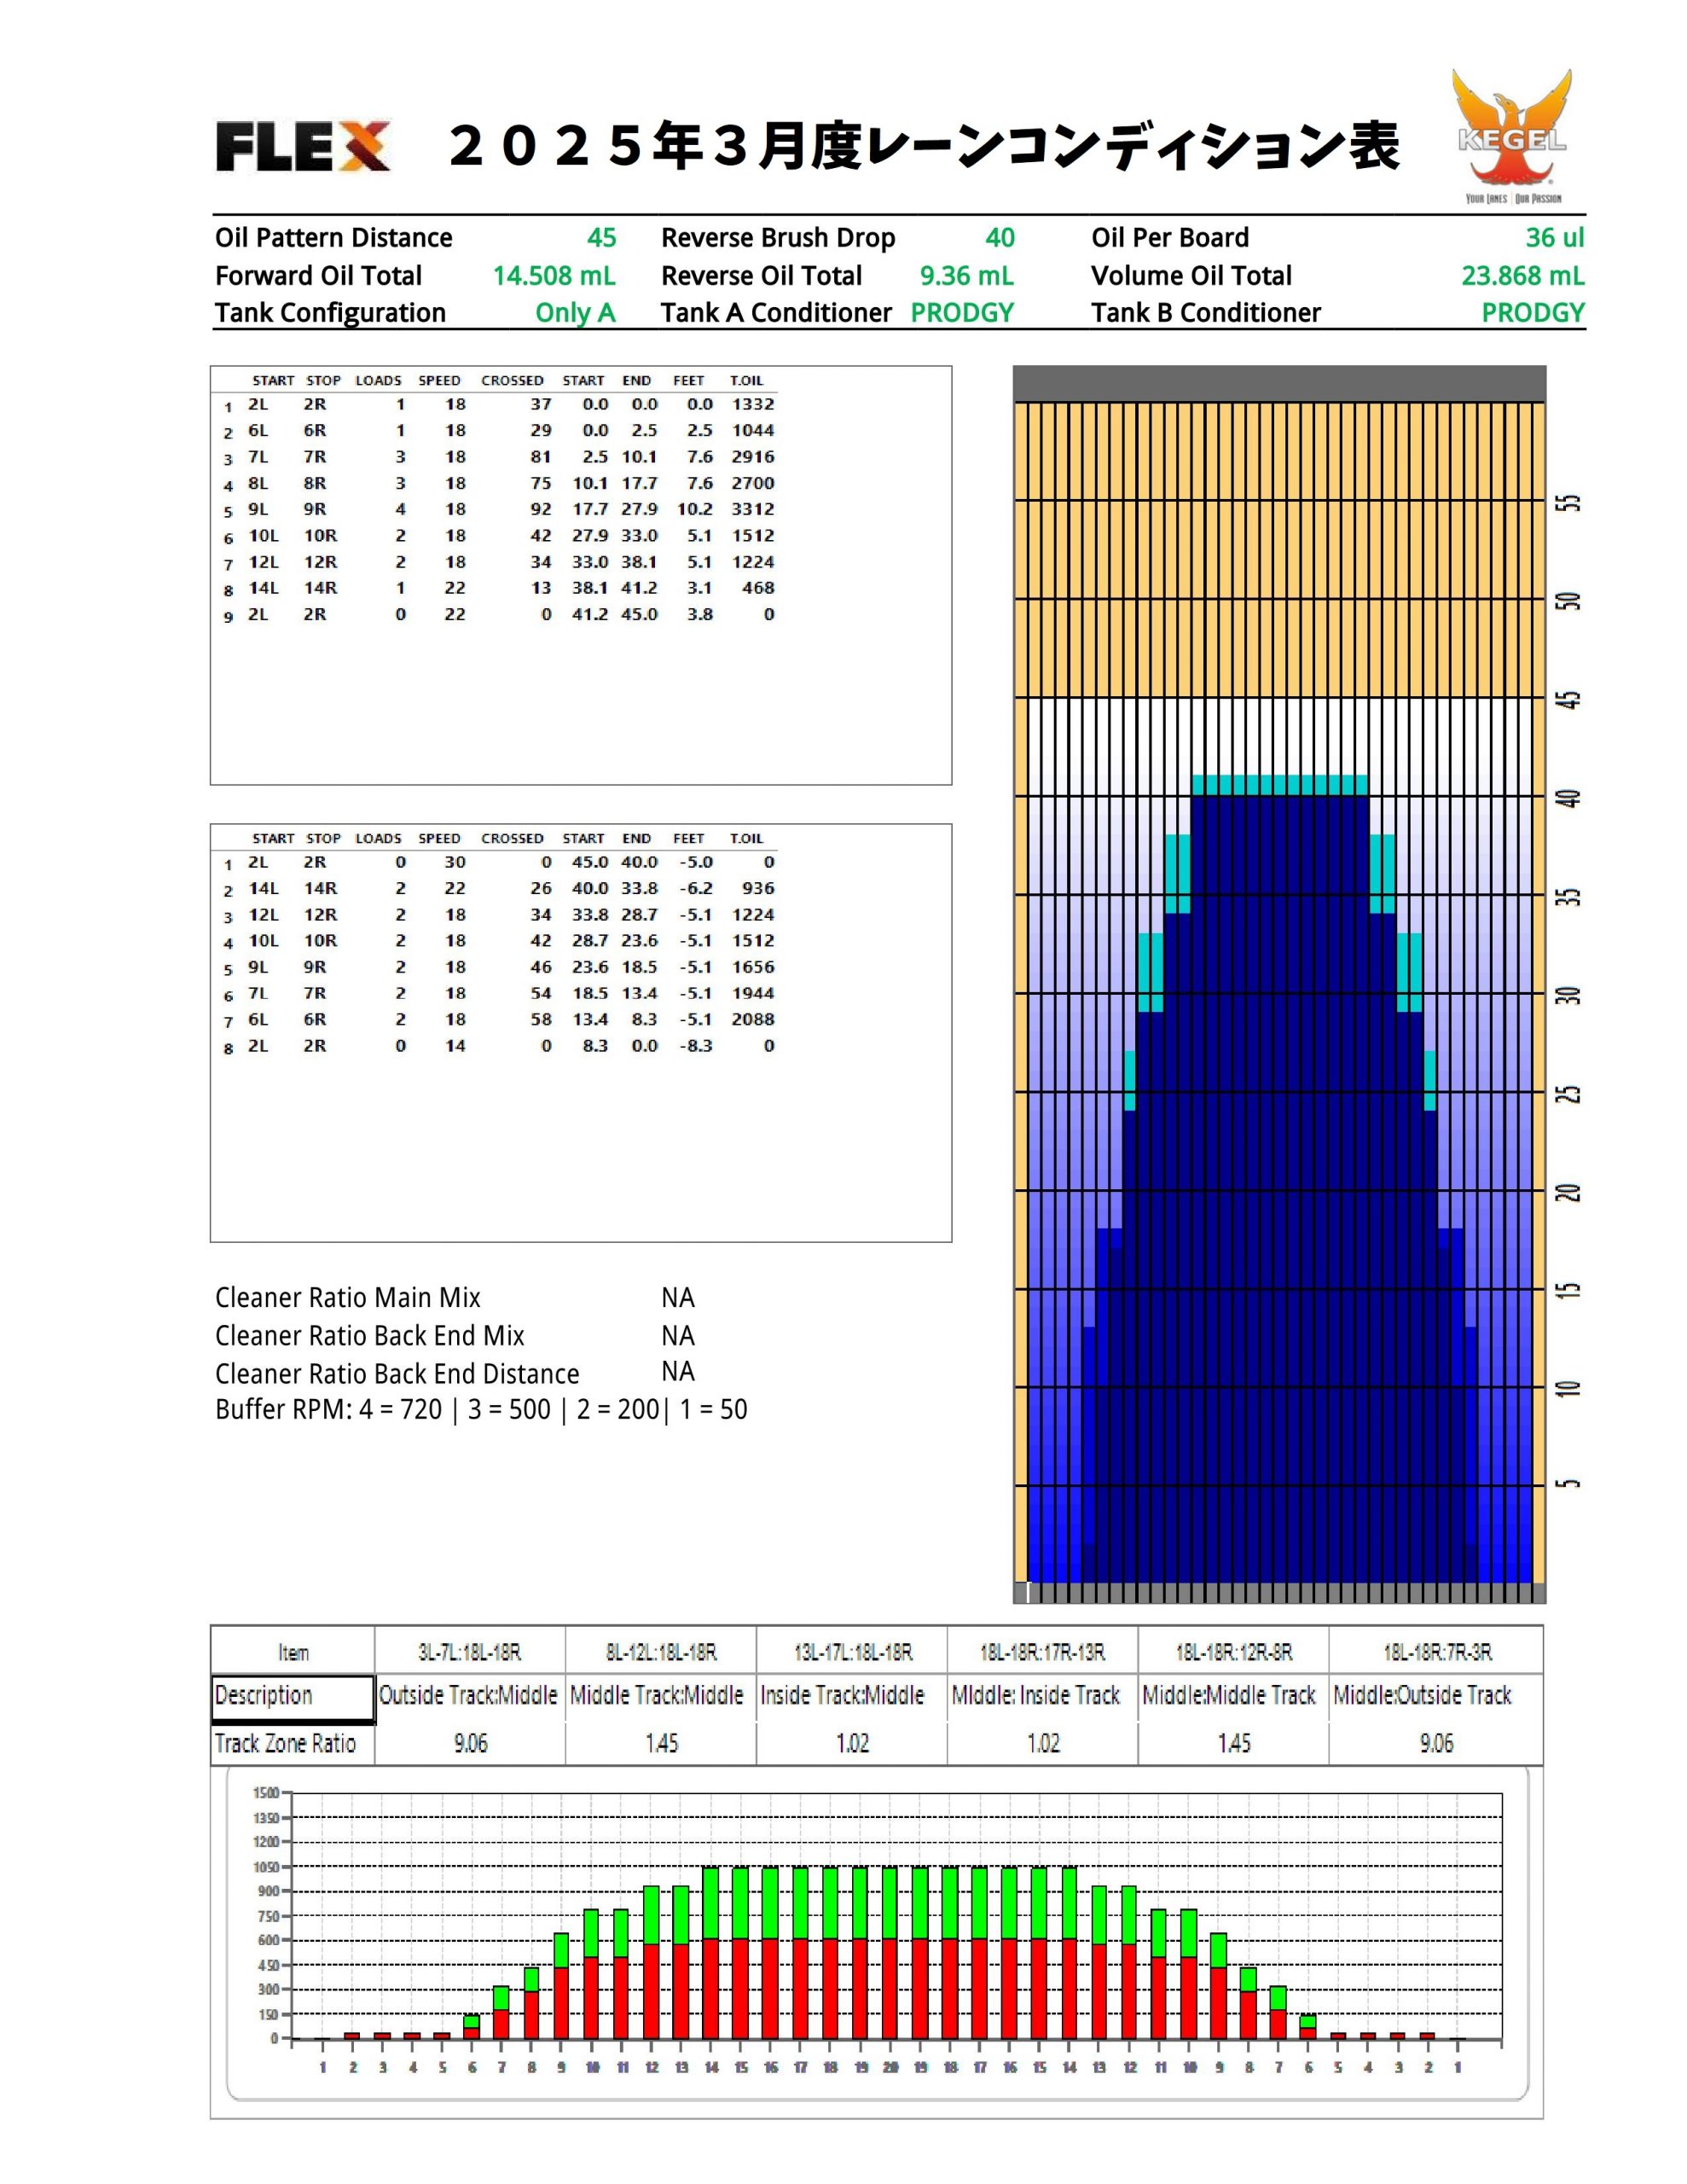Click the 18L-18R:12R-8R column header
Screen dimensions: 1687x2184
coord(1234,1652)
